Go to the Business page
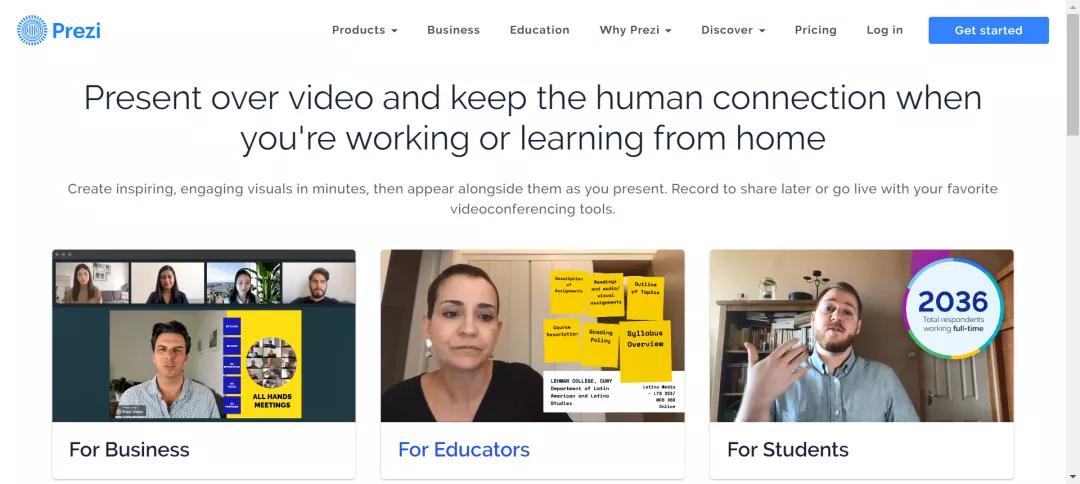Image resolution: width=1080 pixels, height=484 pixels. [x=453, y=30]
